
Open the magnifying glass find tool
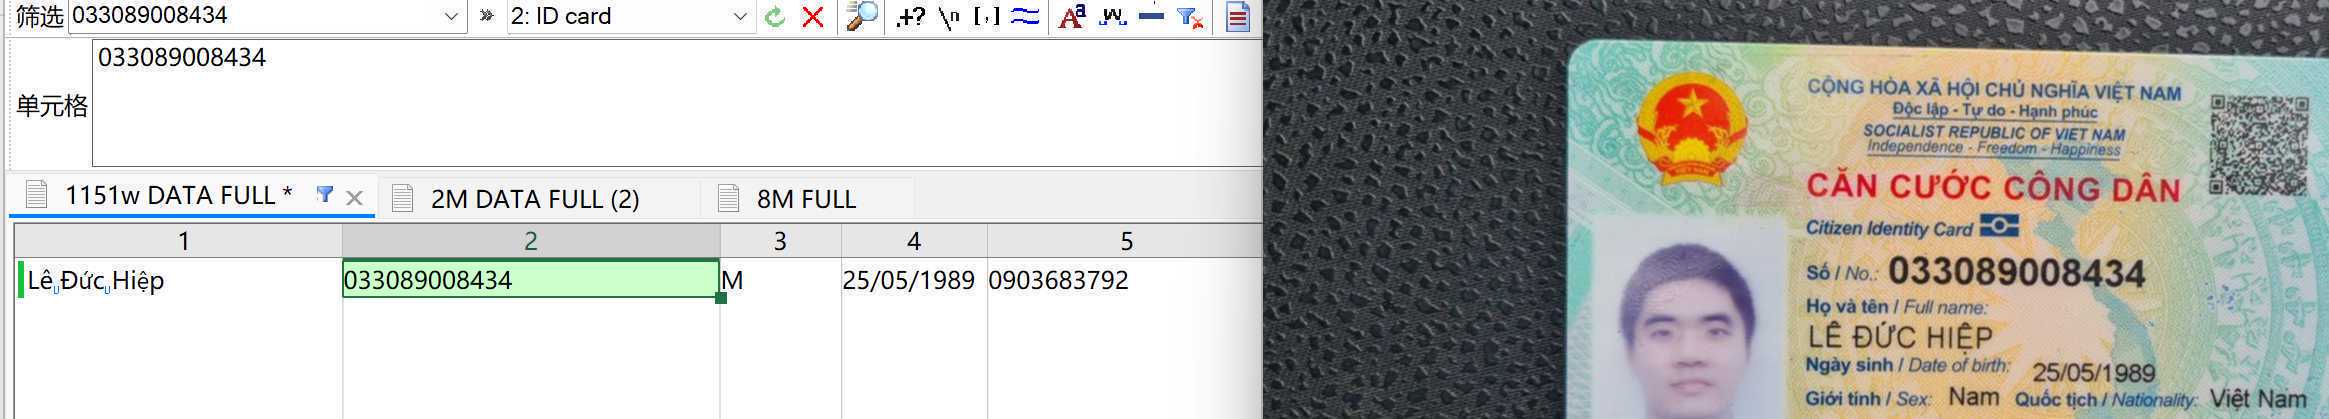click(x=861, y=16)
